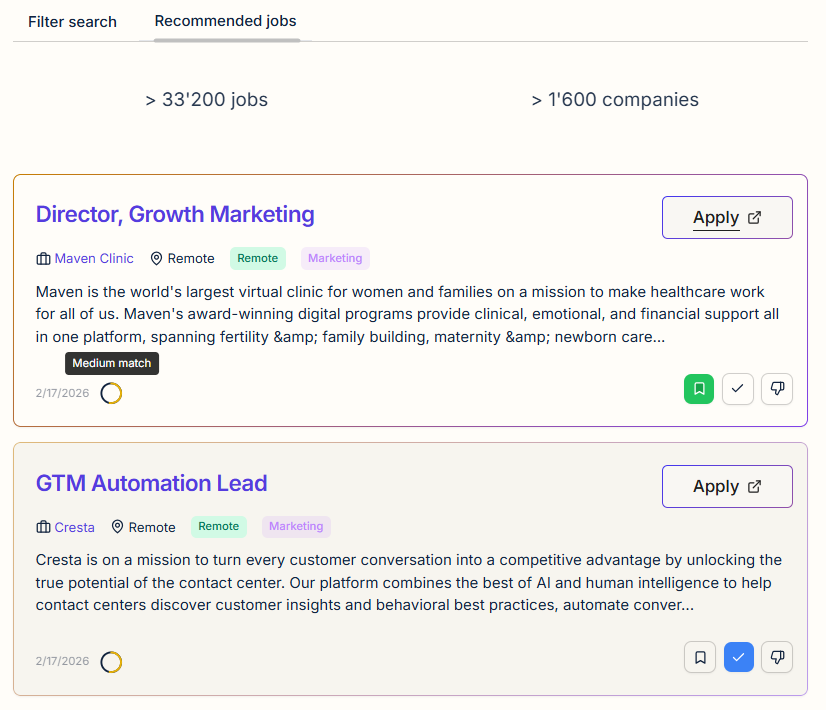The image size is (826, 710).
Task: Switch to the Recommended jobs tab
Action: (225, 21)
